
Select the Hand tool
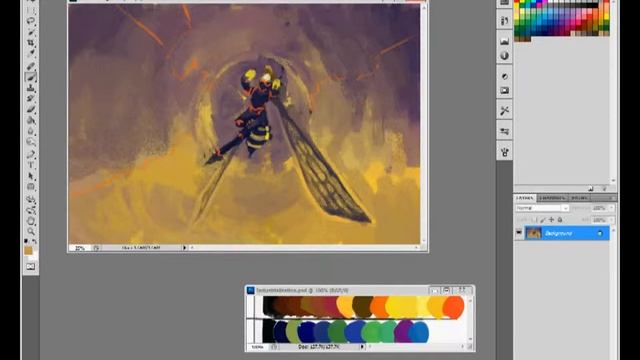point(31,221)
